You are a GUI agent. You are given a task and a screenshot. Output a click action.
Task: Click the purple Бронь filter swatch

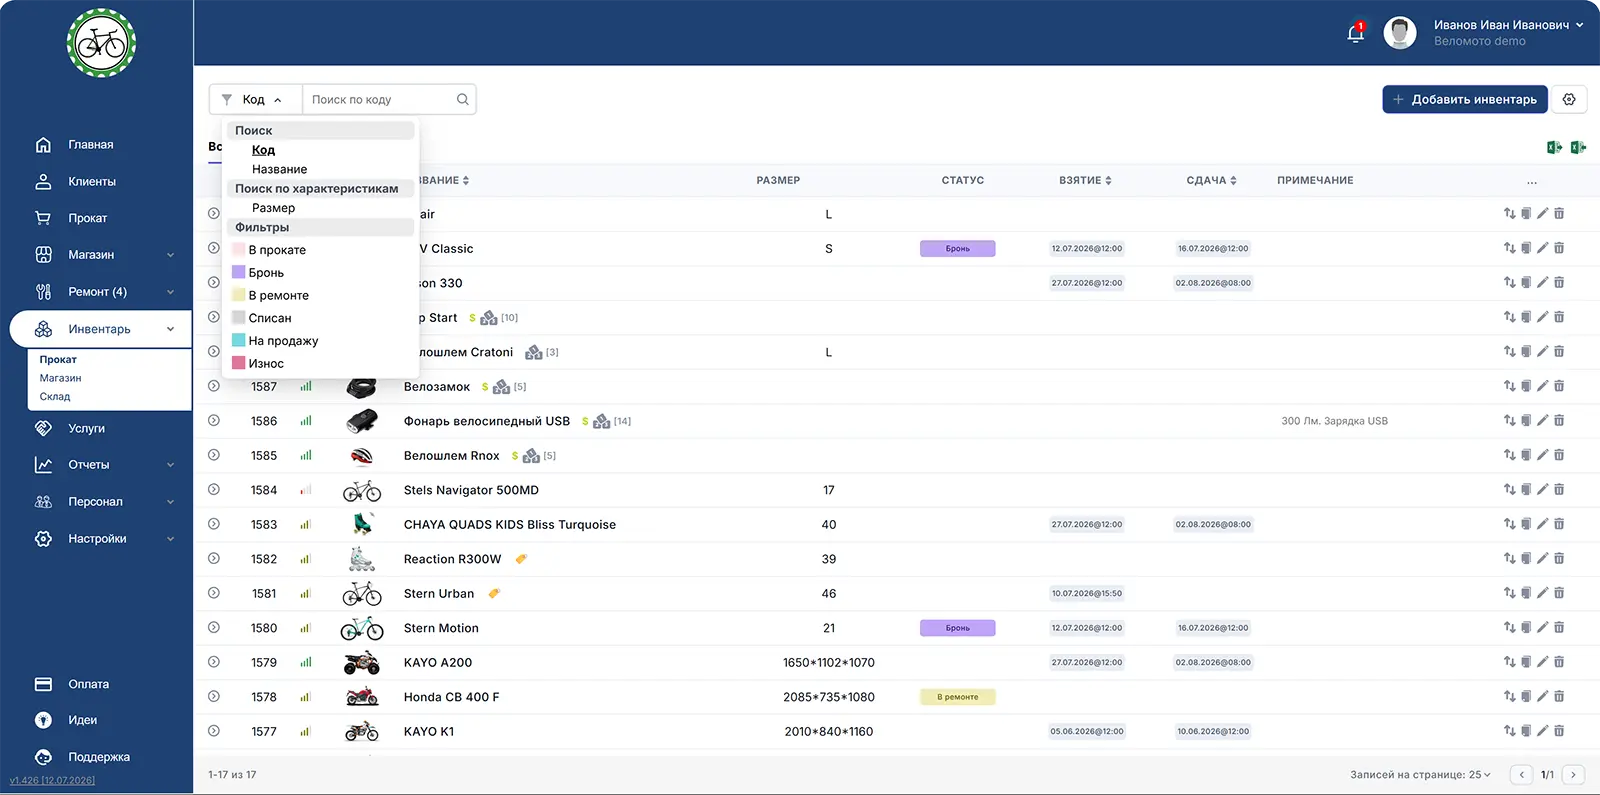(239, 272)
